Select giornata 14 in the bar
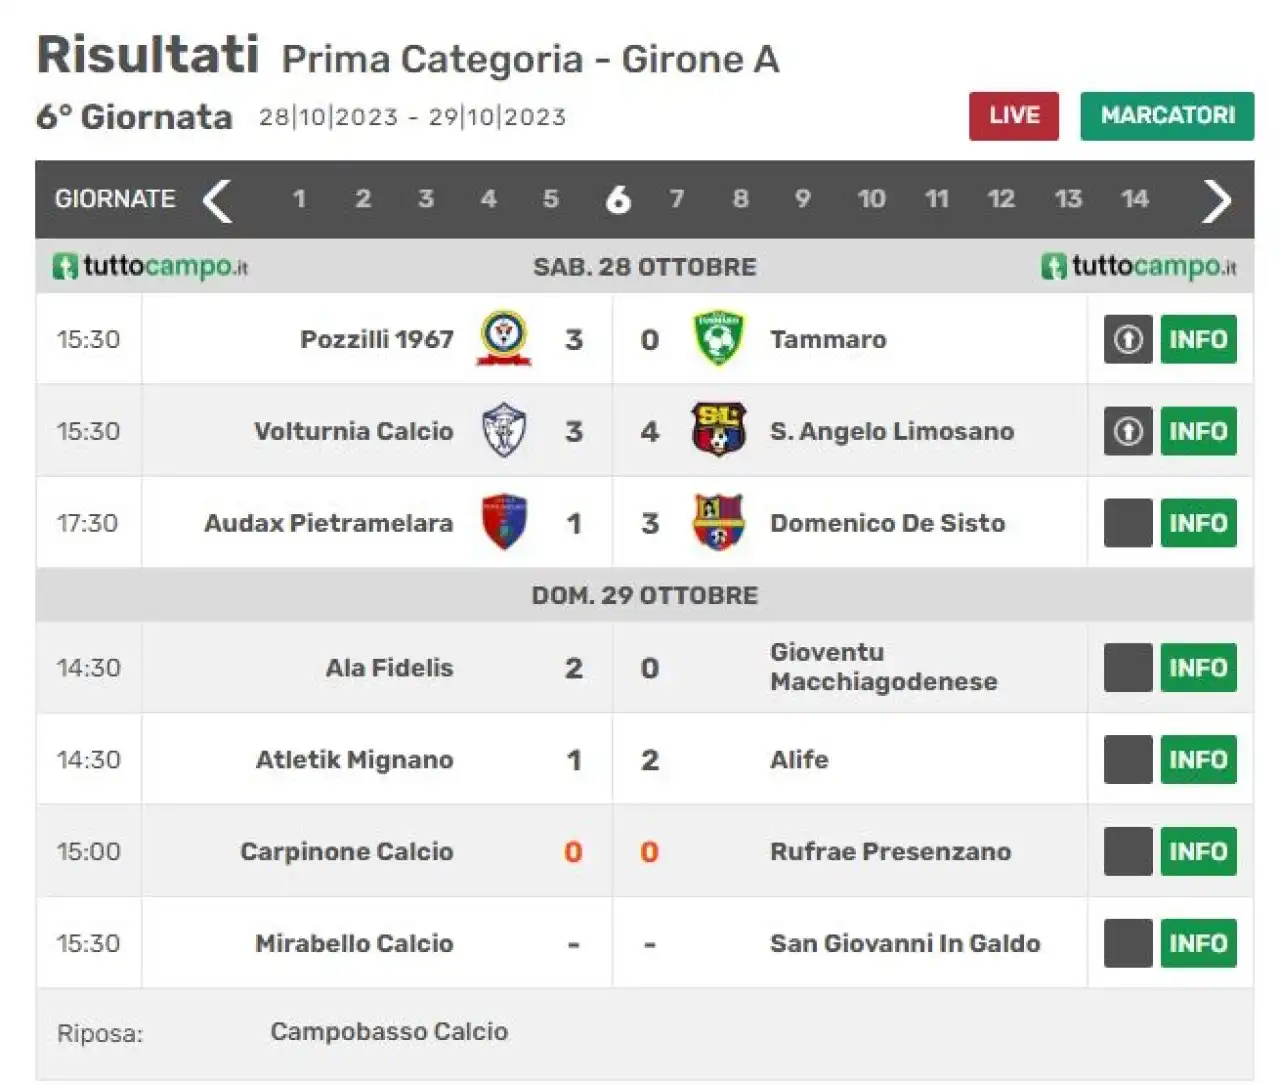Image resolution: width=1280 pixels, height=1085 pixels. [x=1134, y=199]
